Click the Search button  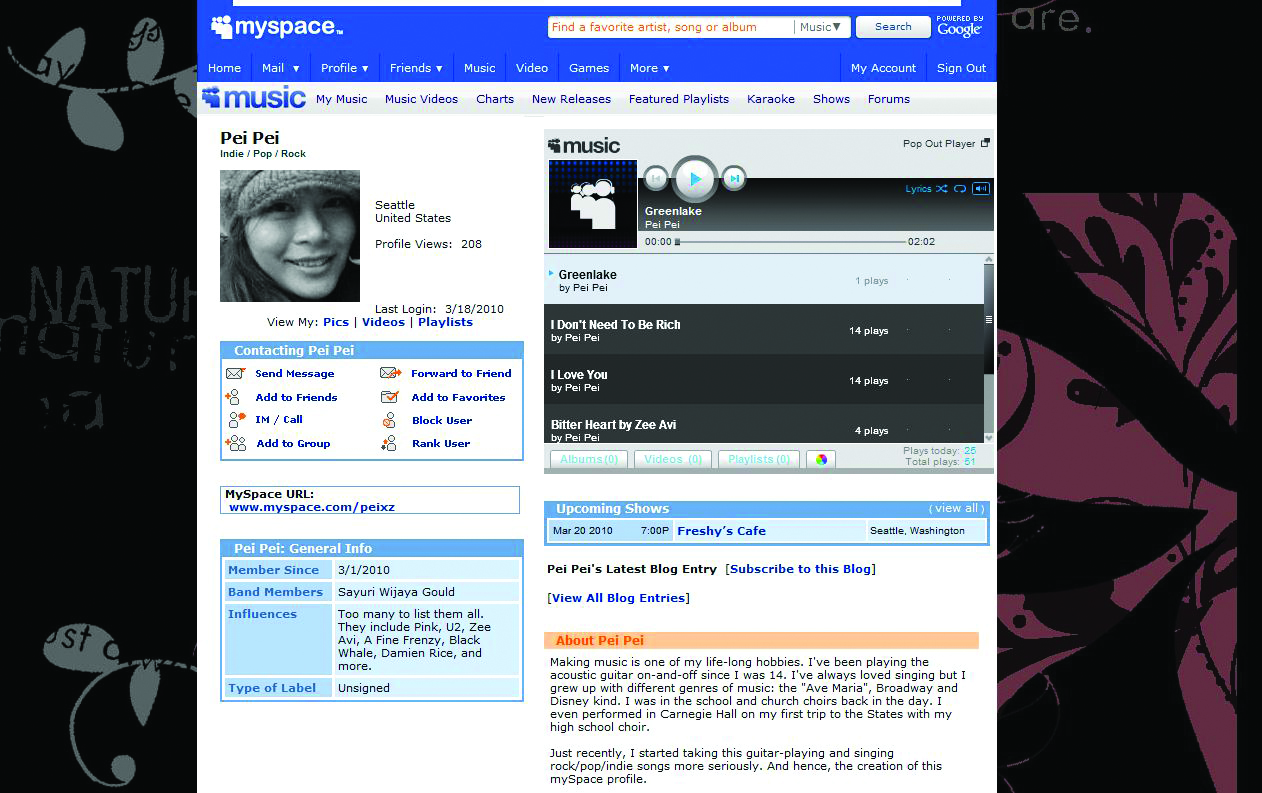coord(893,27)
